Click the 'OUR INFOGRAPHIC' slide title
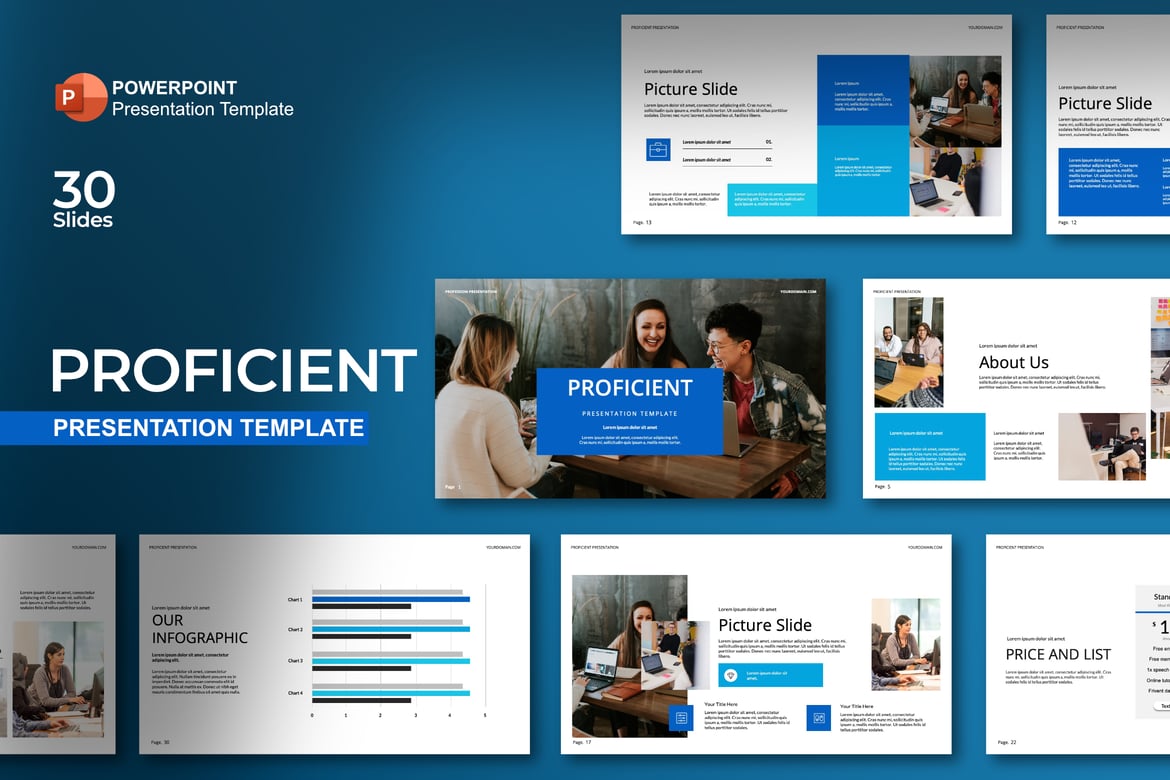1170x780 pixels. tap(199, 629)
